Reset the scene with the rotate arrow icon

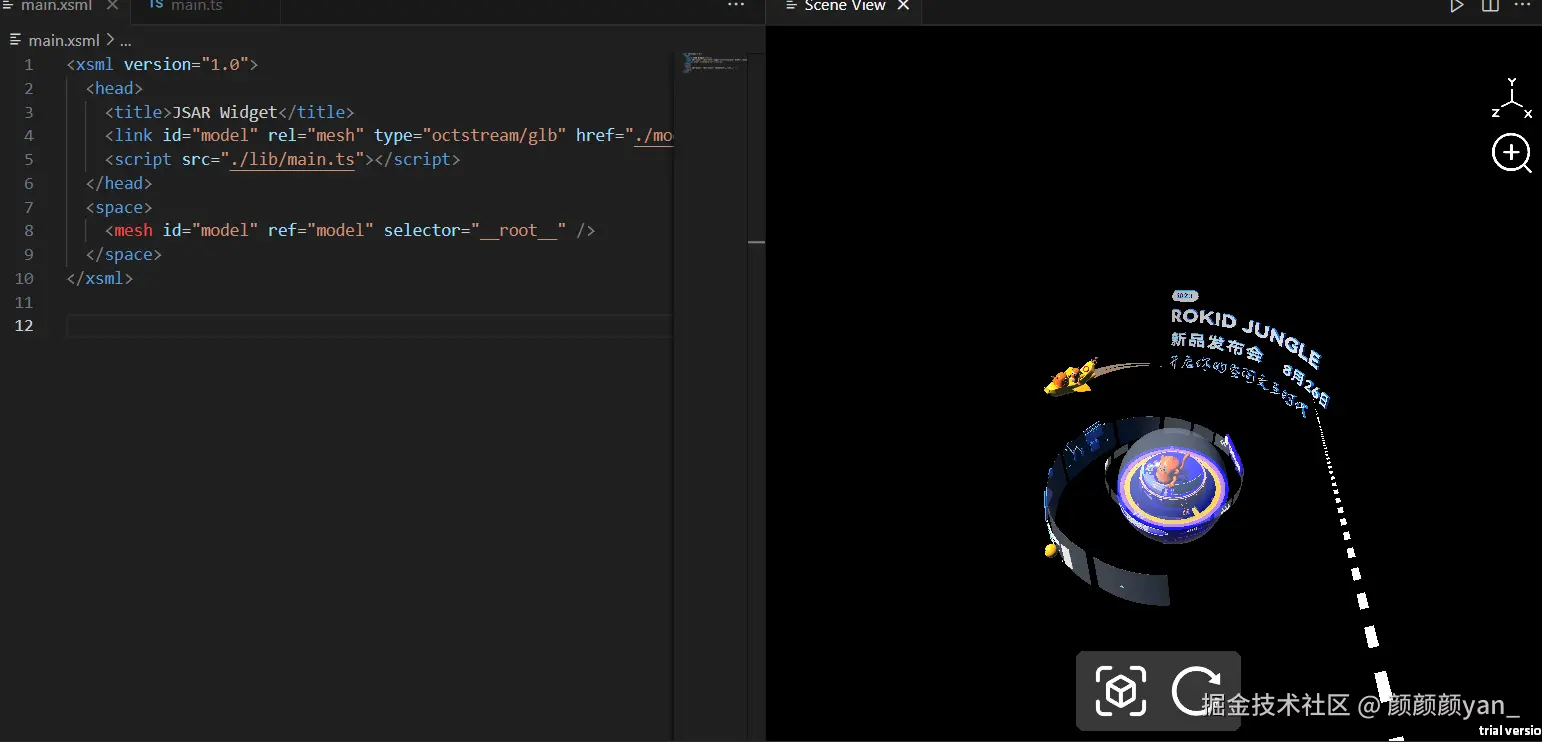click(1196, 690)
